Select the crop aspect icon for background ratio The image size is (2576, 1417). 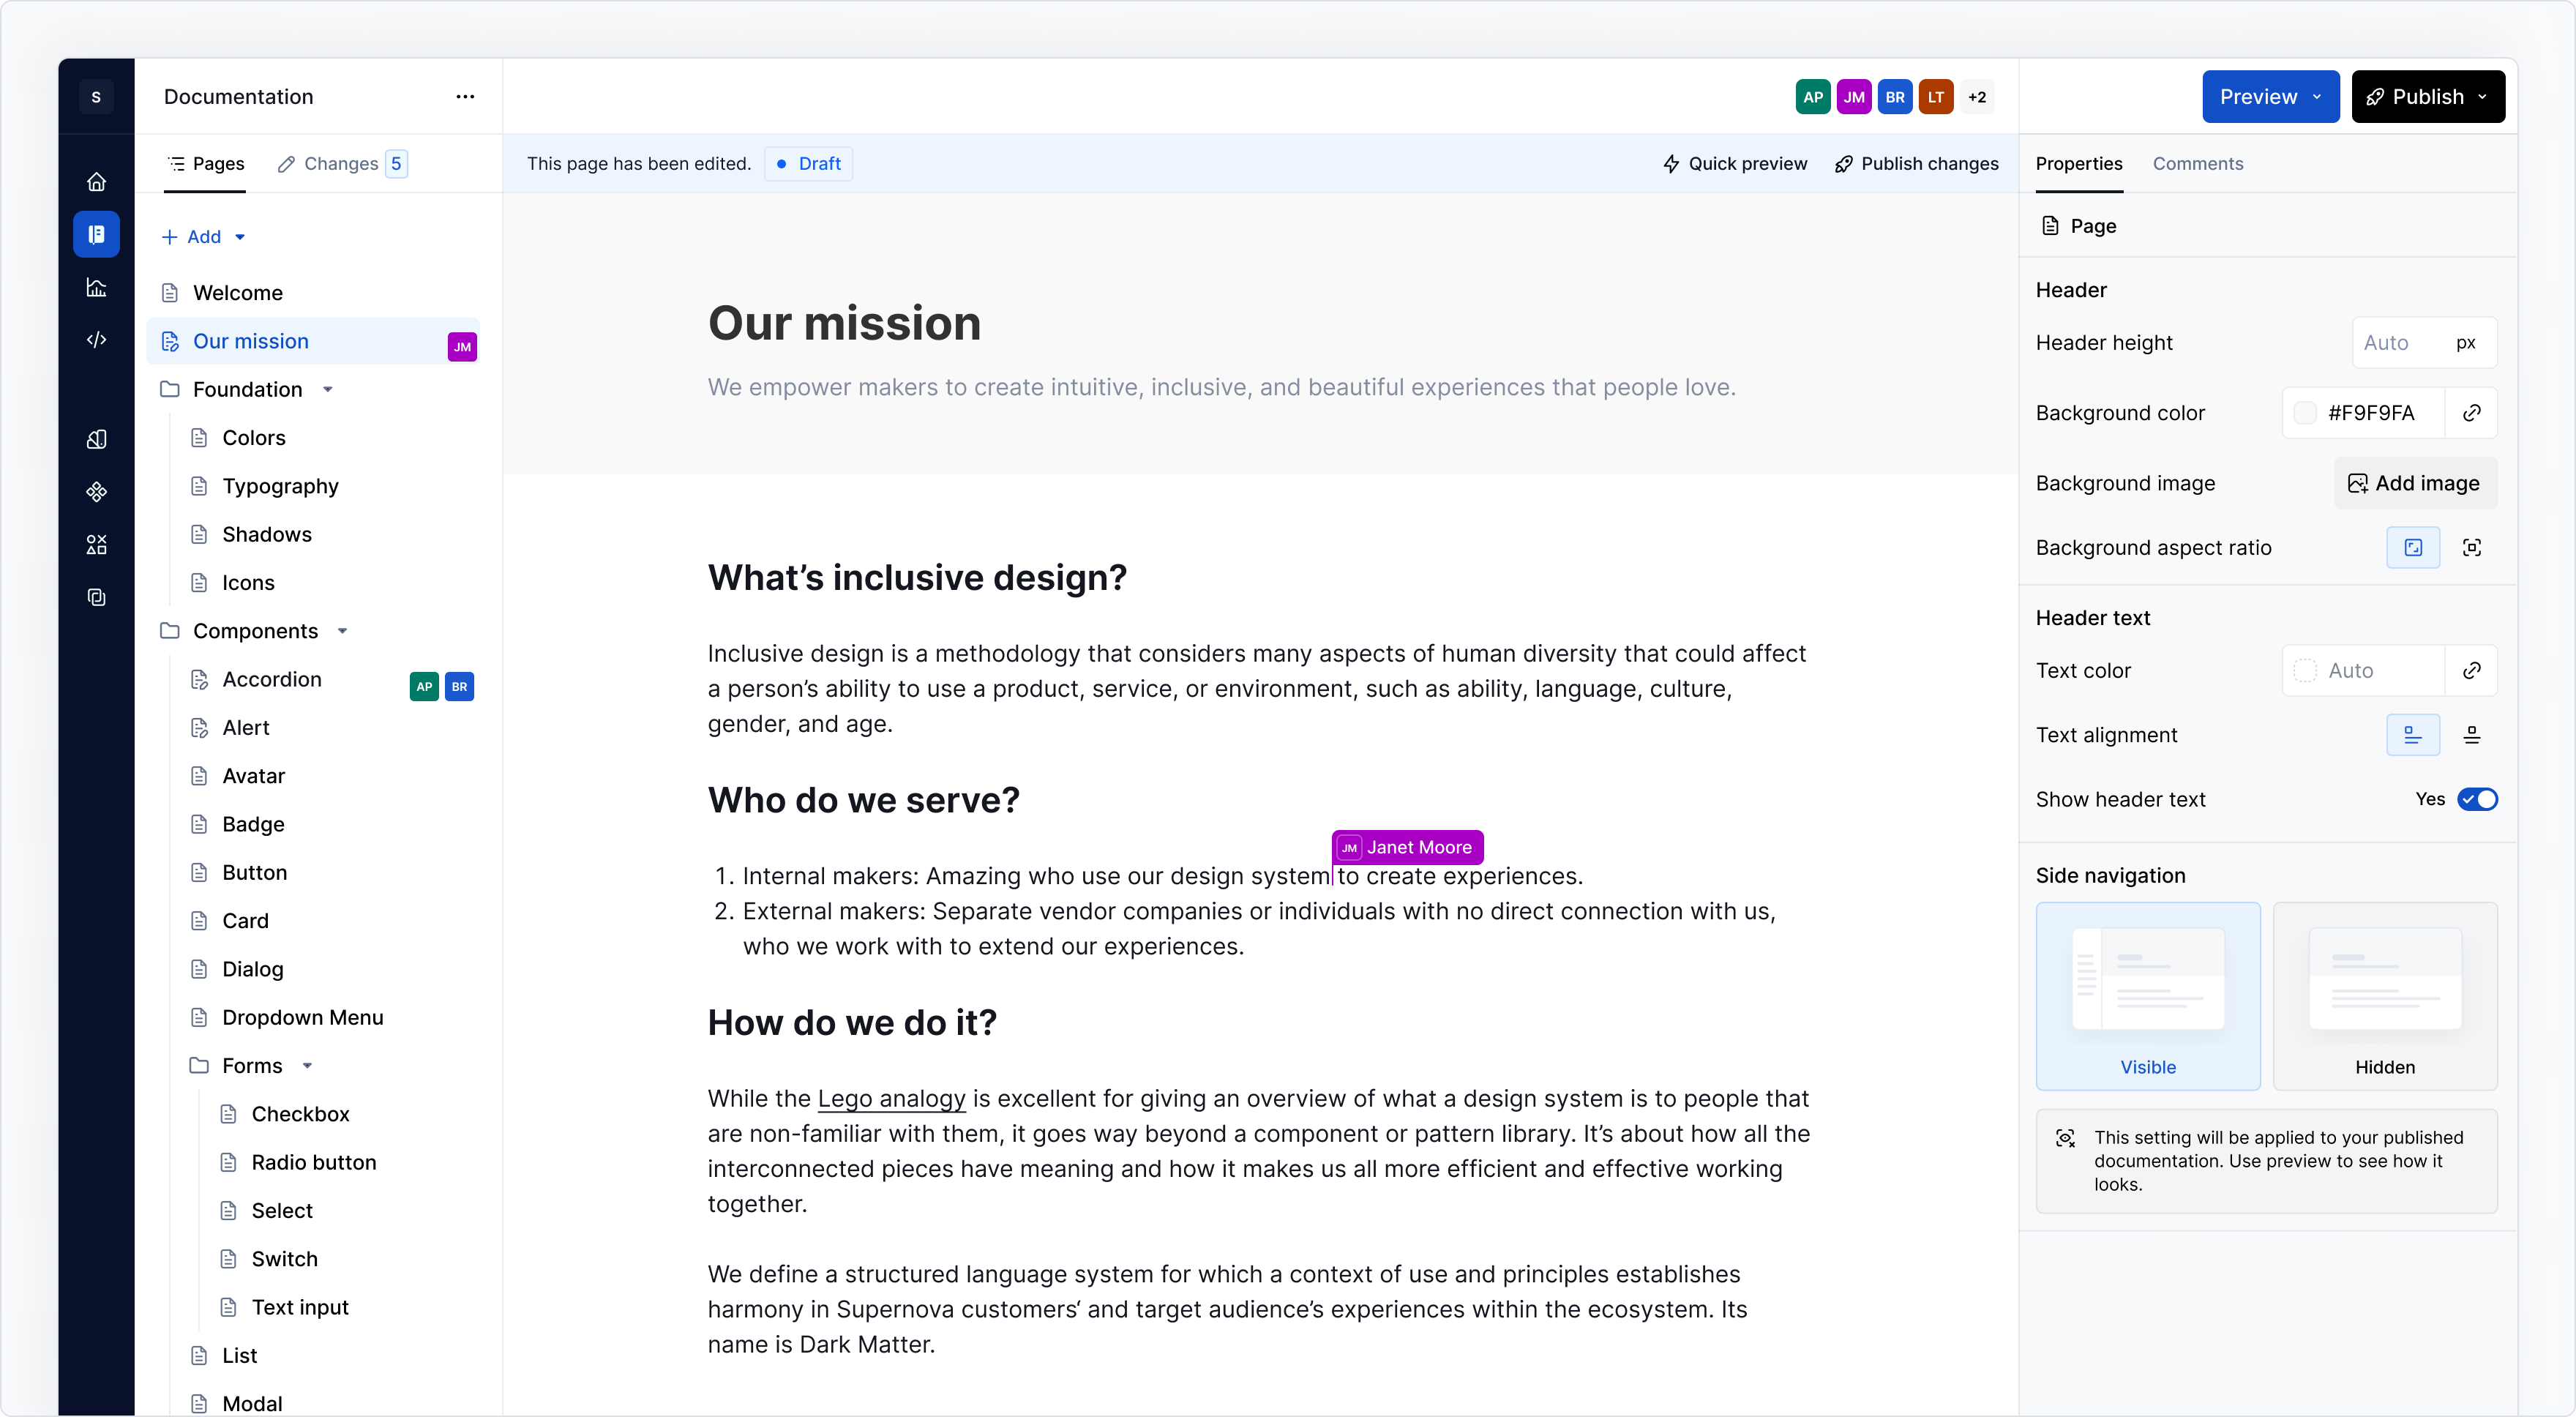click(x=2473, y=547)
